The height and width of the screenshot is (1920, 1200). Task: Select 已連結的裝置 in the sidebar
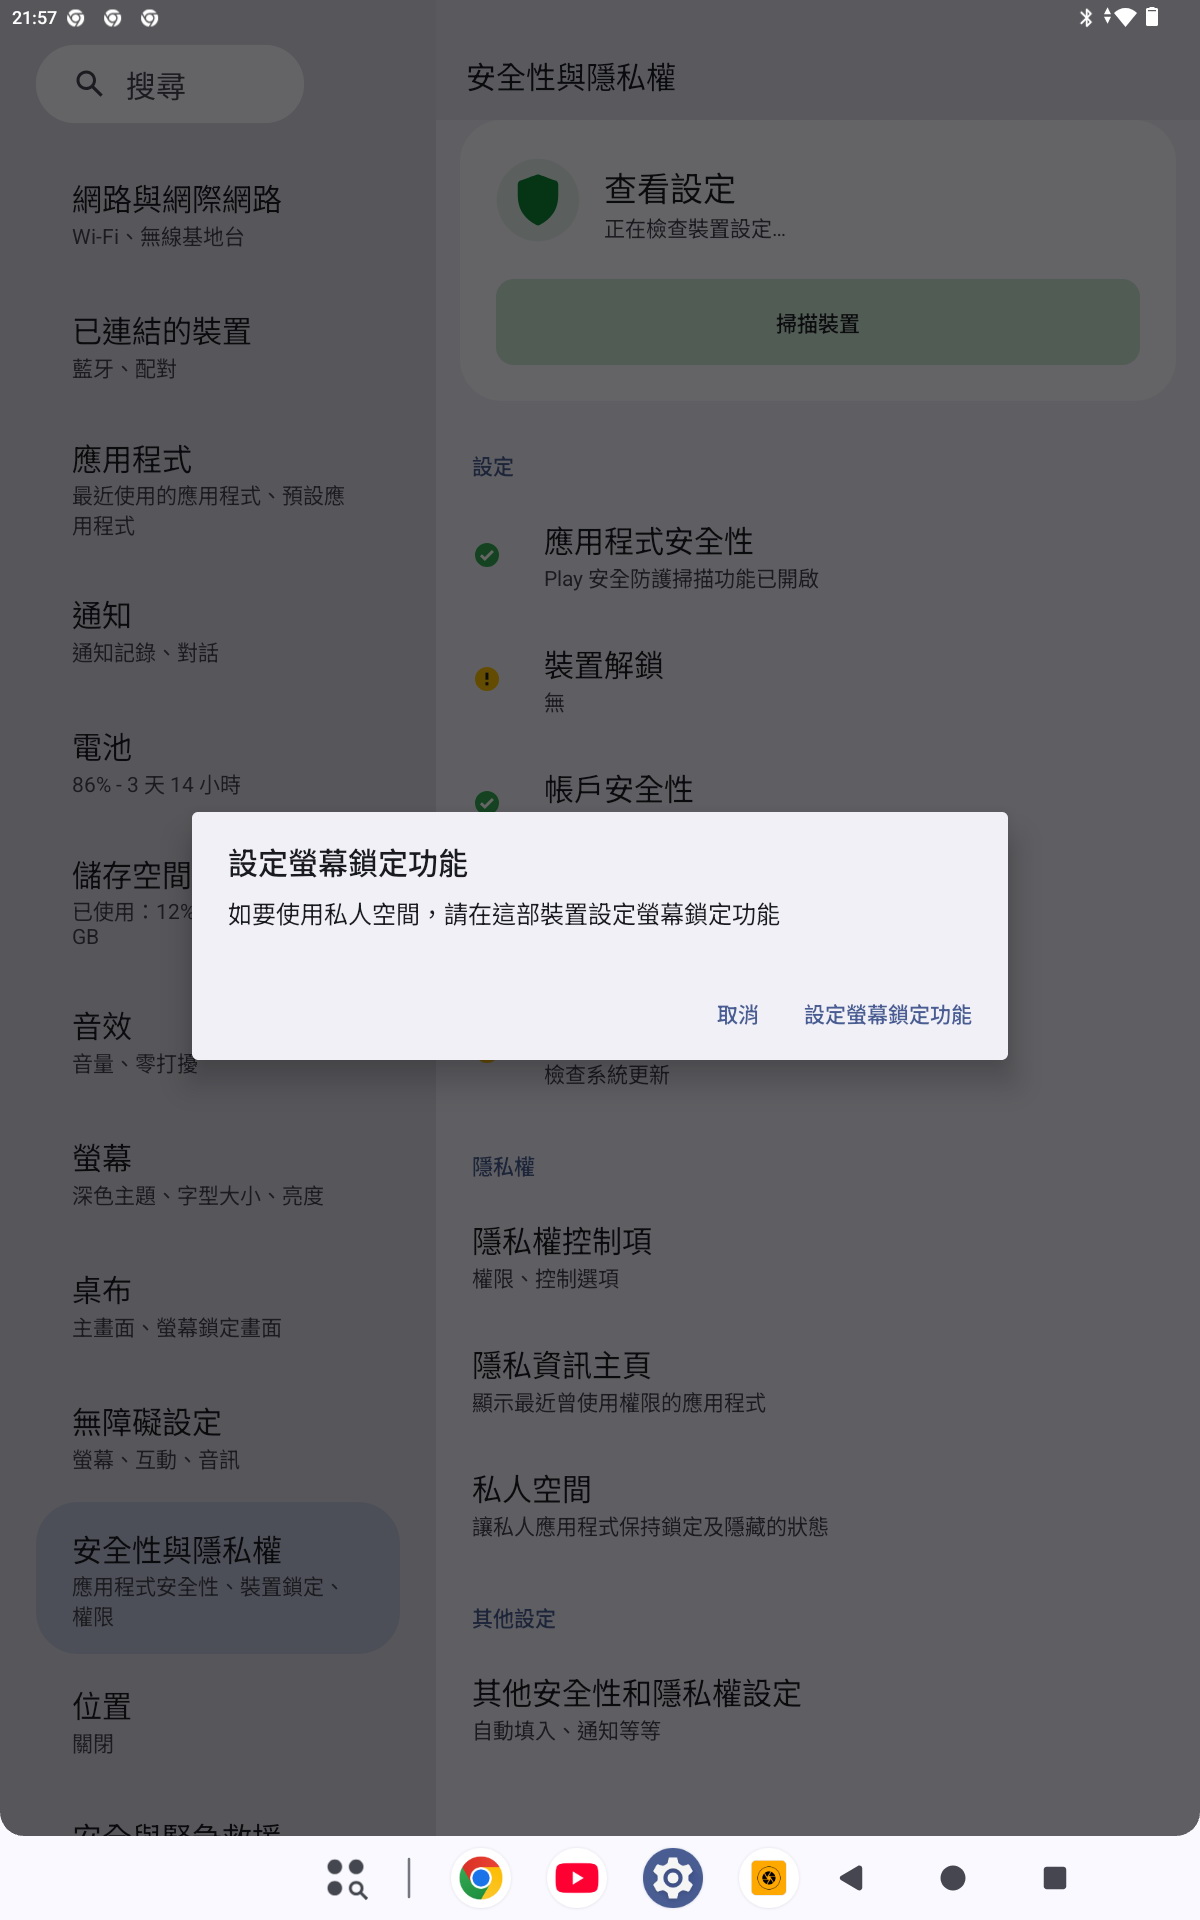[x=218, y=347]
